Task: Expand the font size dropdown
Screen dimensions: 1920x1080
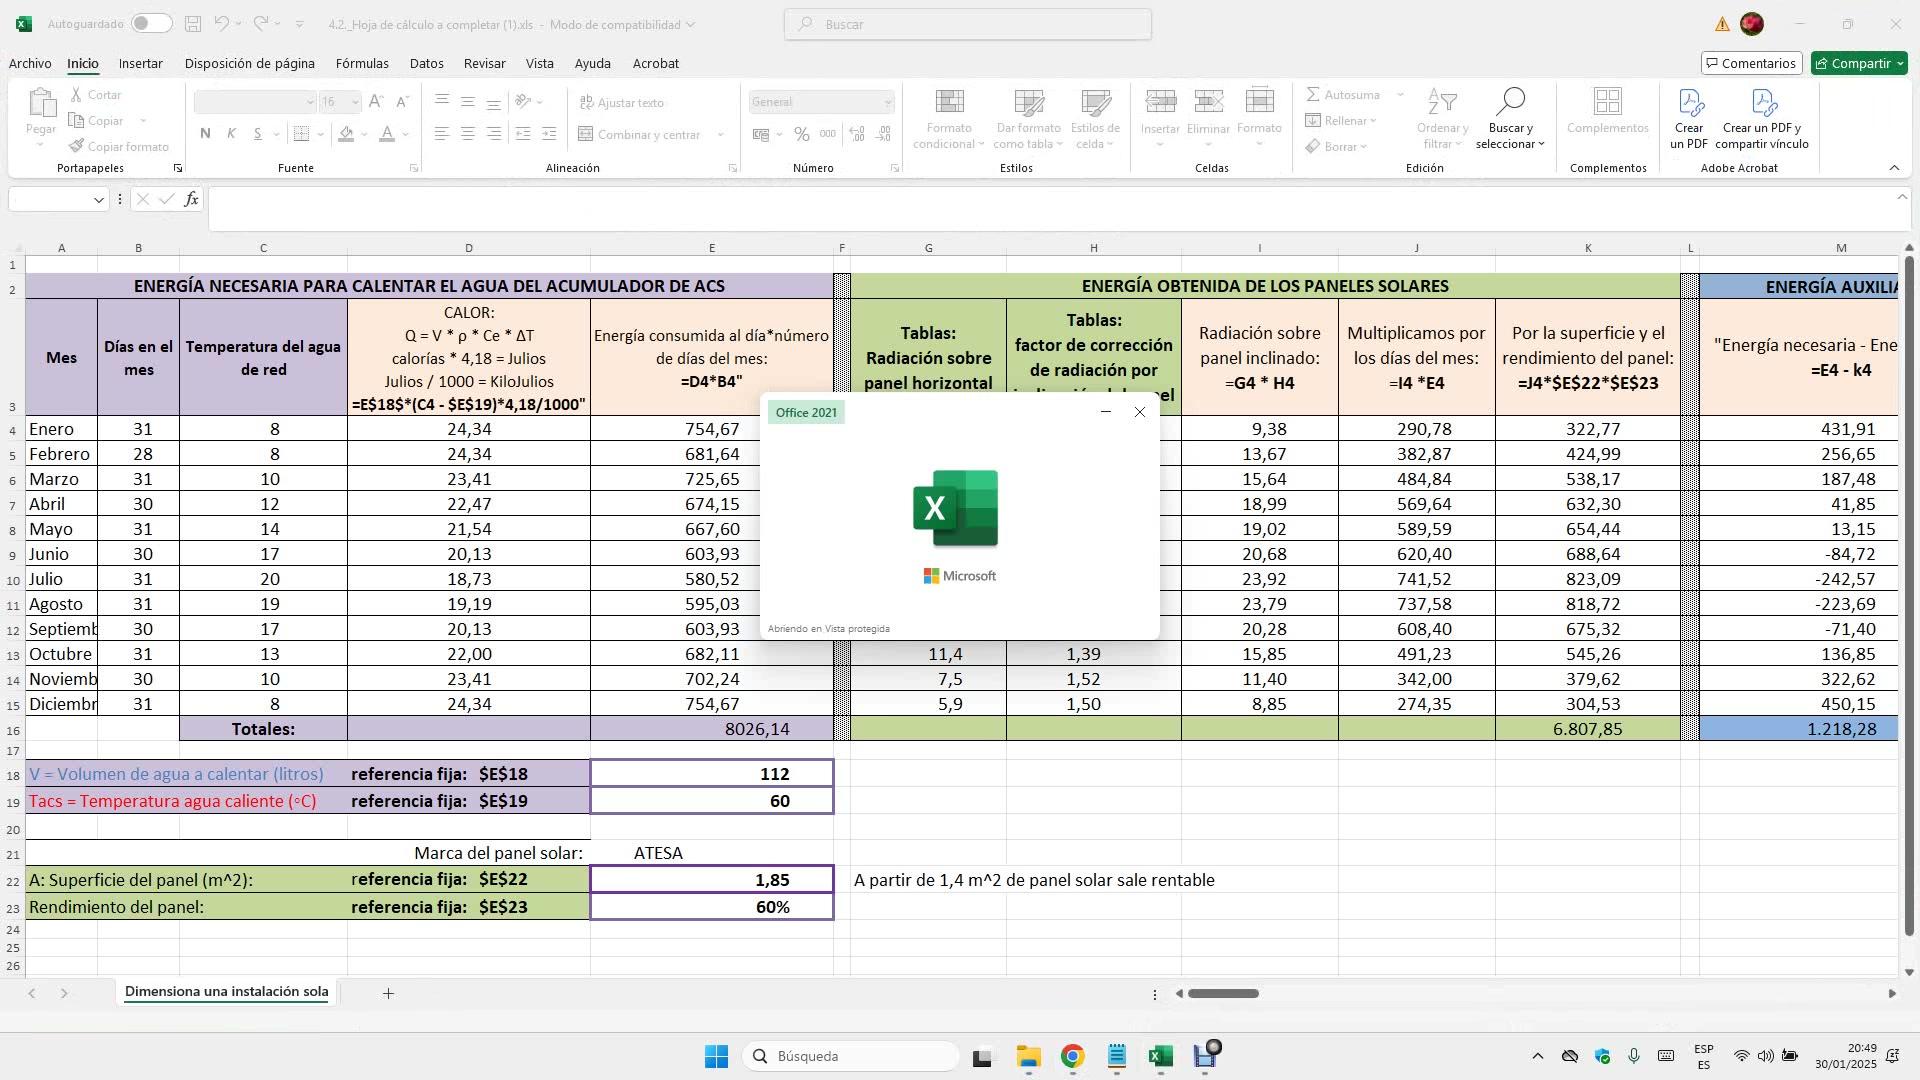Action: point(354,102)
